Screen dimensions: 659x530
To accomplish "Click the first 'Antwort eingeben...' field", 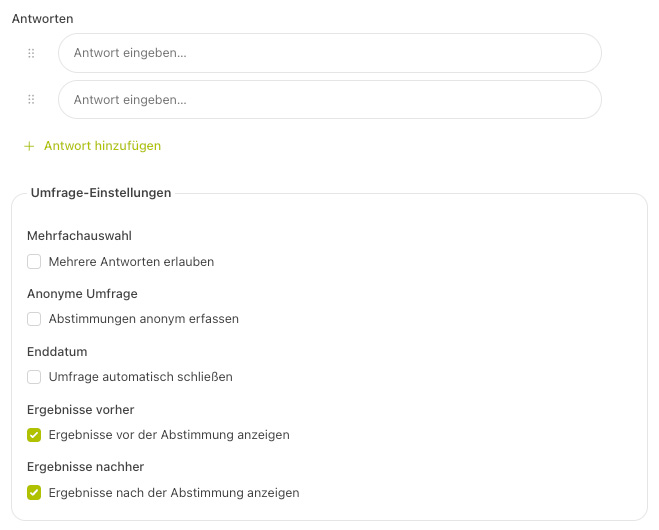I will pos(330,53).
